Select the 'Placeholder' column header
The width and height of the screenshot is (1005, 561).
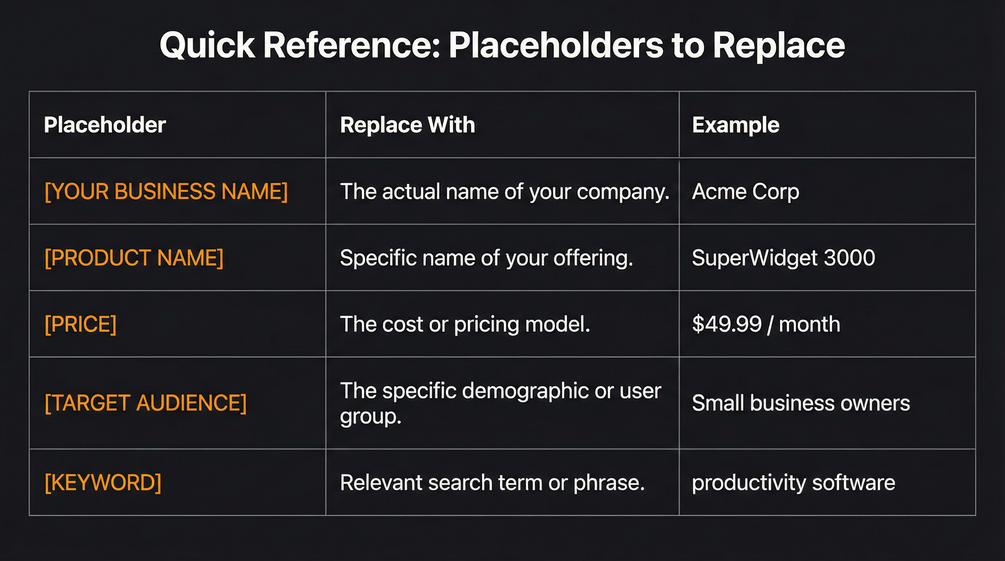click(105, 125)
